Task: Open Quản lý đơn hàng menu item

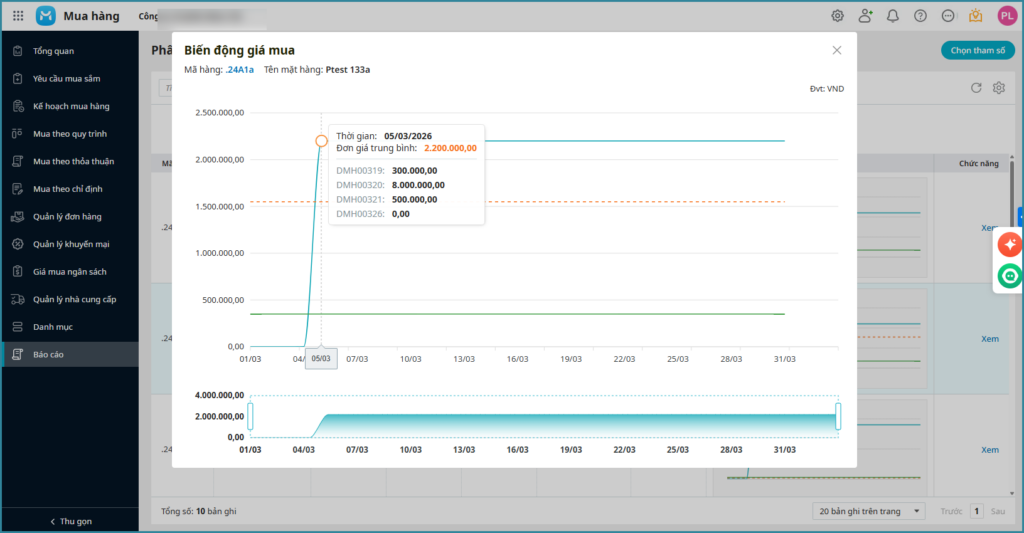Action: click(67, 216)
